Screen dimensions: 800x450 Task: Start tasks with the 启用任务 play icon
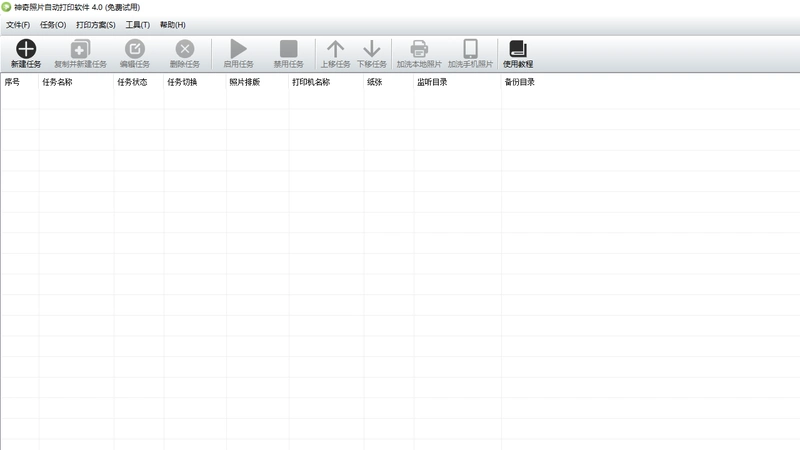click(x=238, y=49)
